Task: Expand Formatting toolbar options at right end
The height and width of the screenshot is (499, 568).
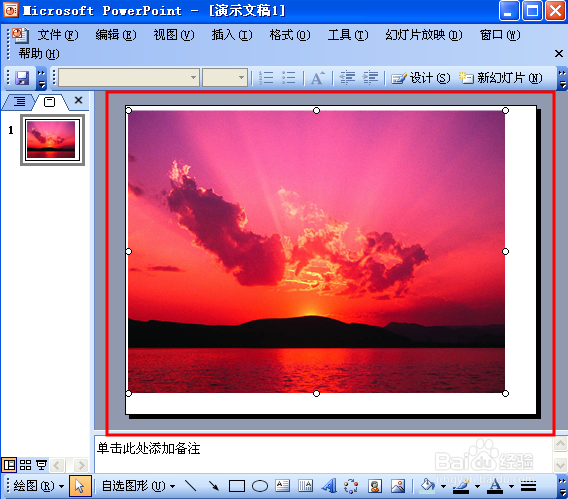Action: (562, 78)
